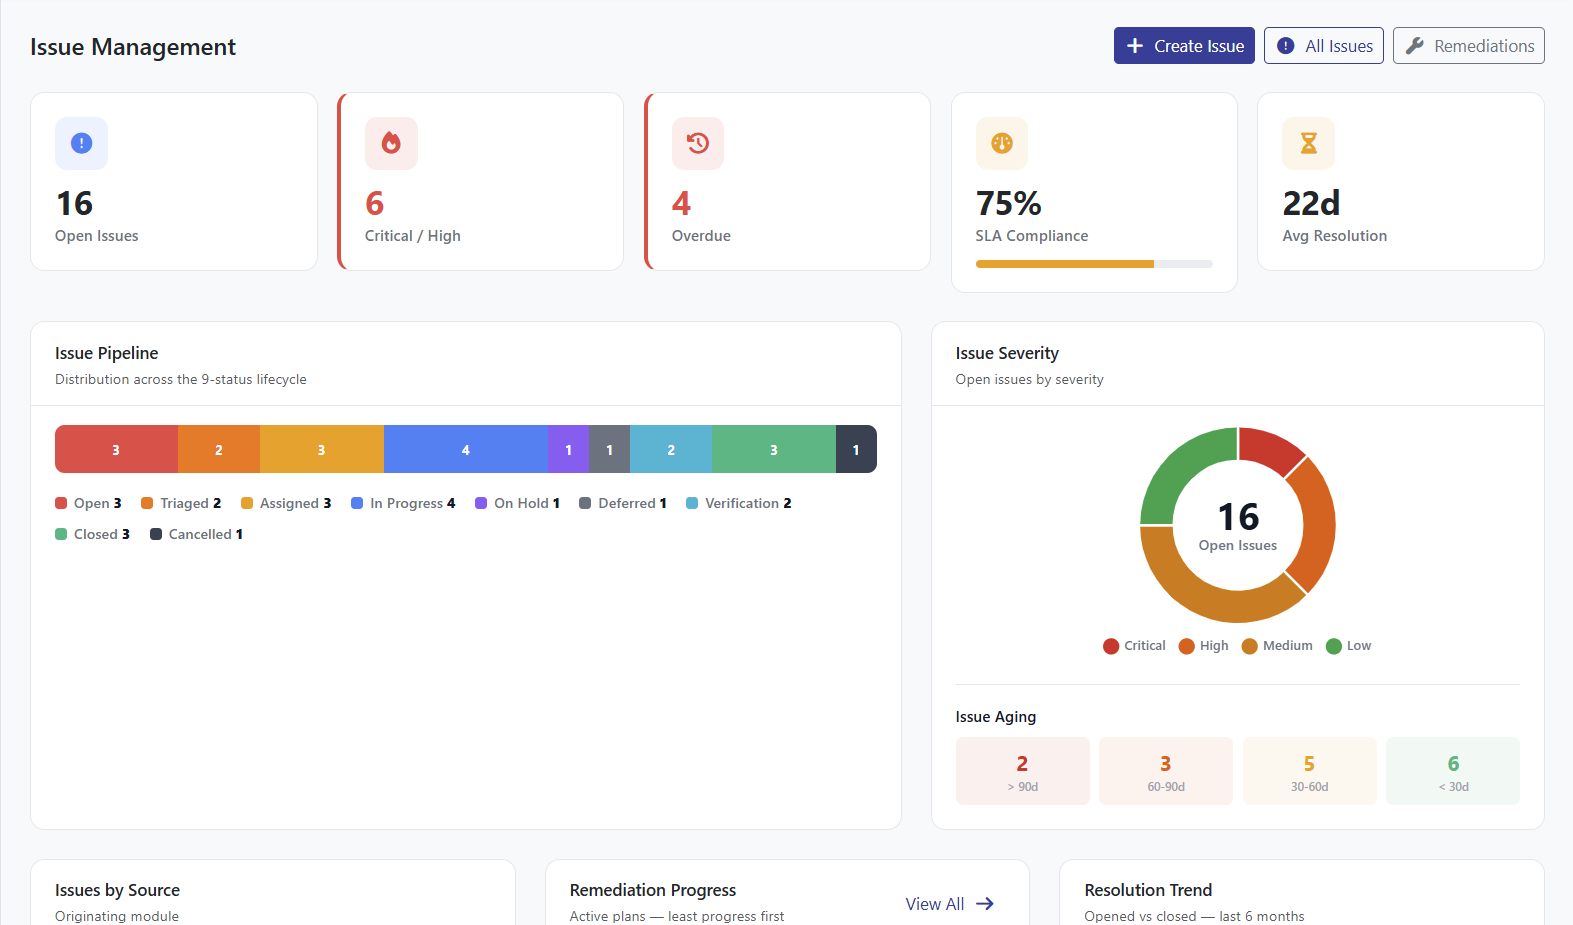Screen dimensions: 1573x925
Task: Select the purple On Hold pipeline segment
Action: click(x=569, y=449)
